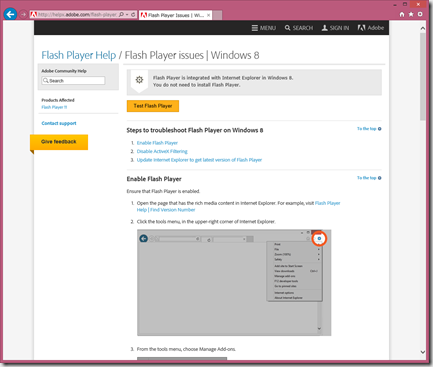
Task: Click the Steps to troubleshoot Flash Player heading
Action: 195,130
